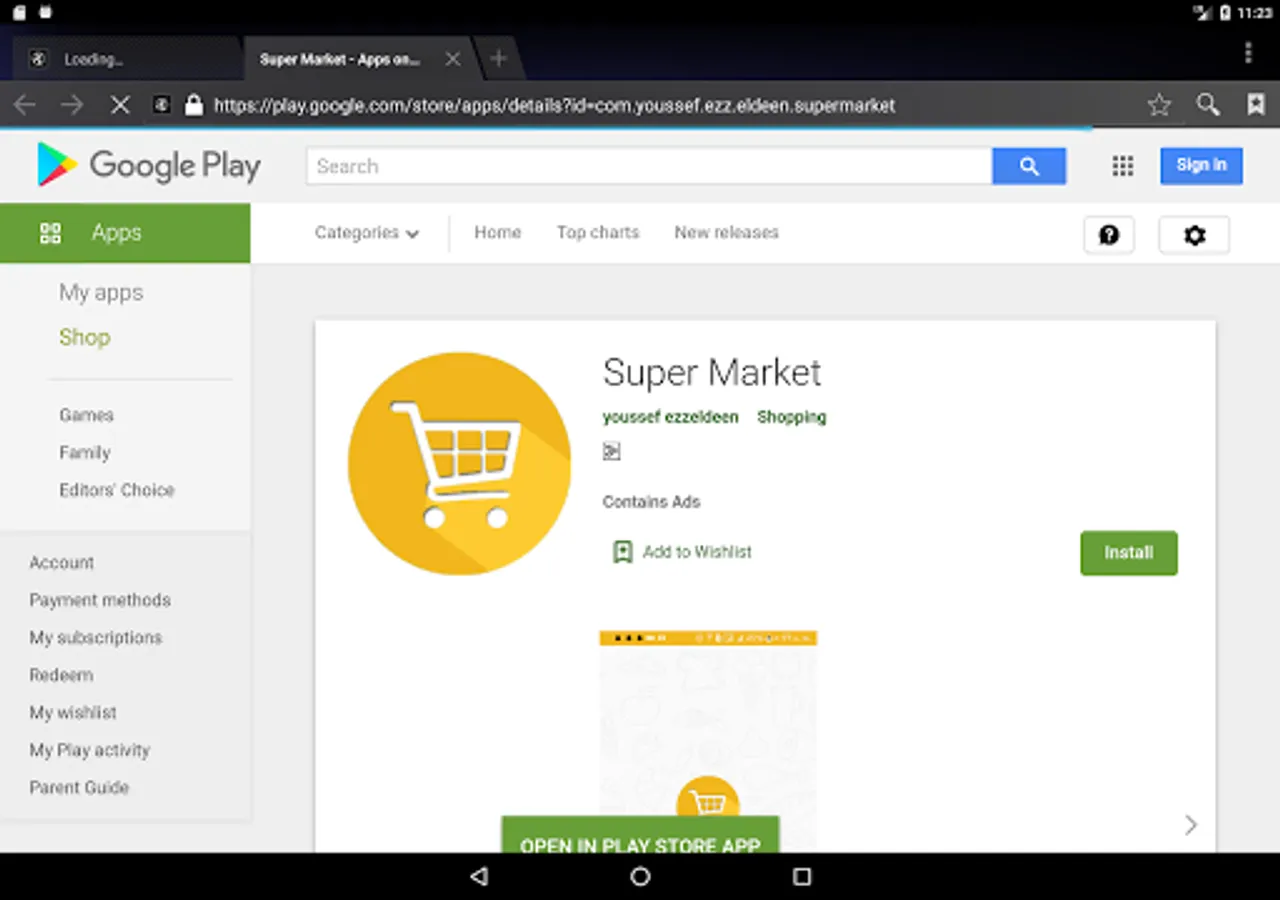Open Family category

click(84, 452)
